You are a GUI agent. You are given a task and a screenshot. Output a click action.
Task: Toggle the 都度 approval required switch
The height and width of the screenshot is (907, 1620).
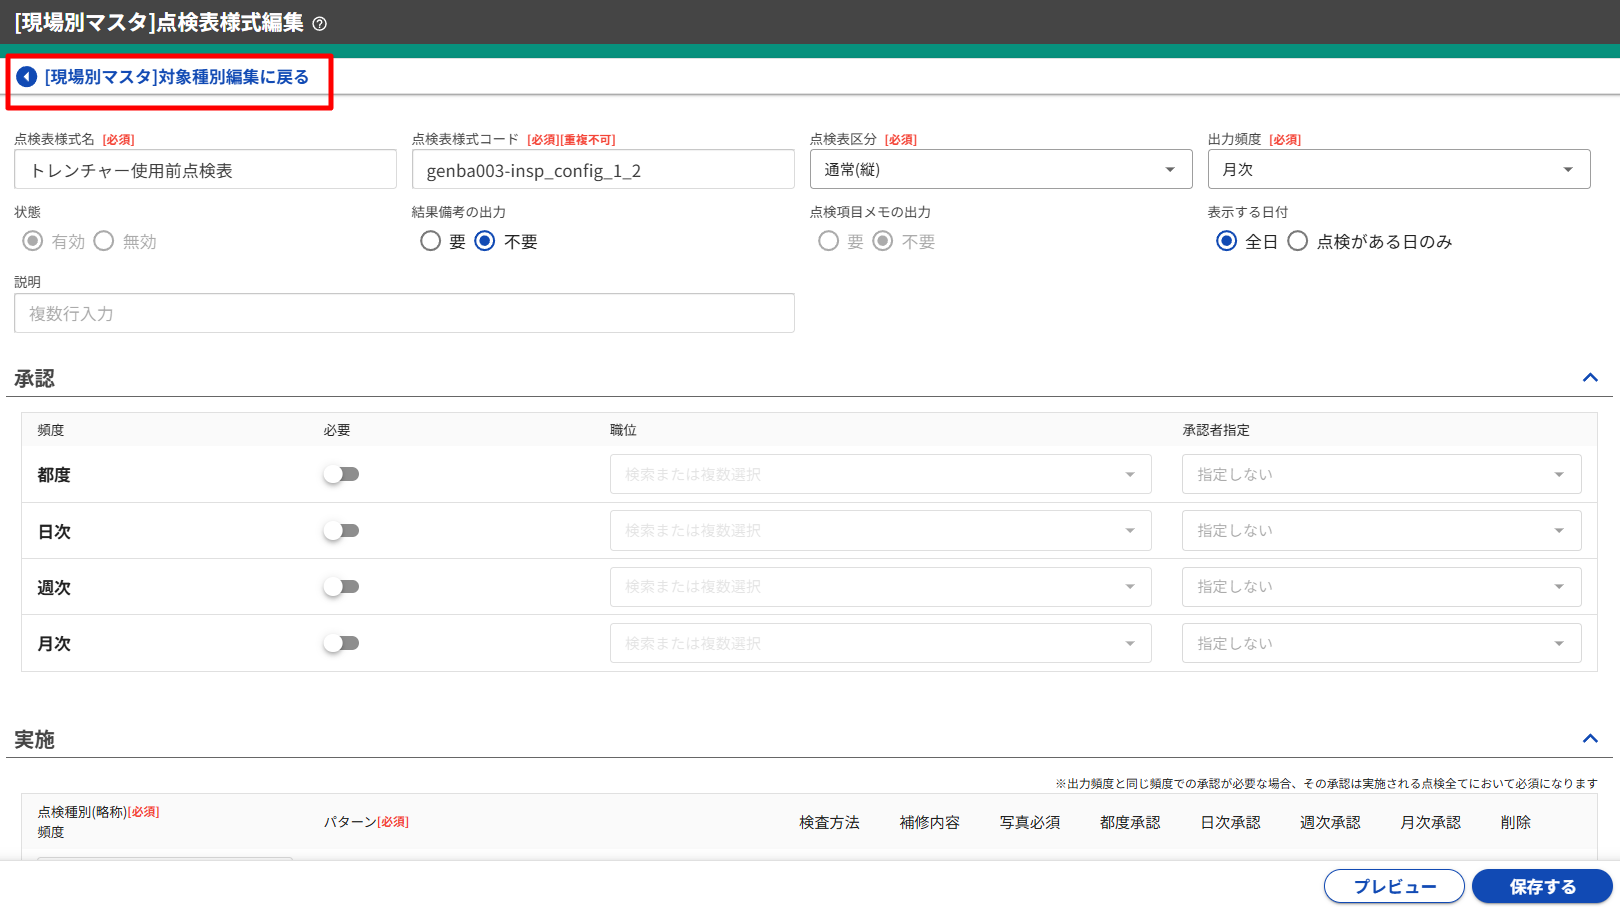341,474
